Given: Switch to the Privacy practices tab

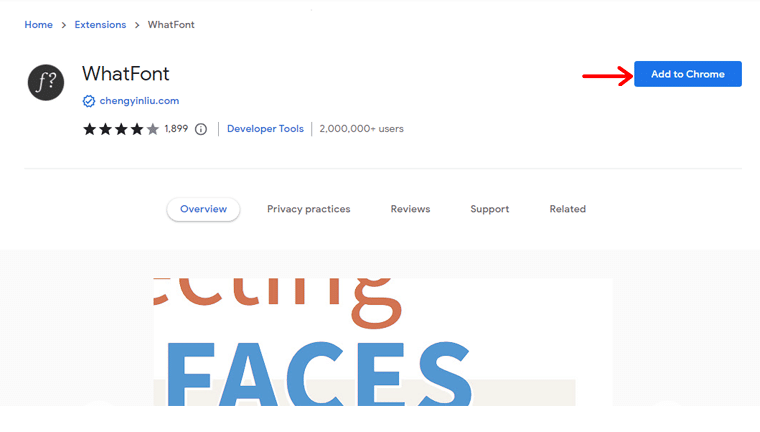Looking at the screenshot, I should 308,209.
